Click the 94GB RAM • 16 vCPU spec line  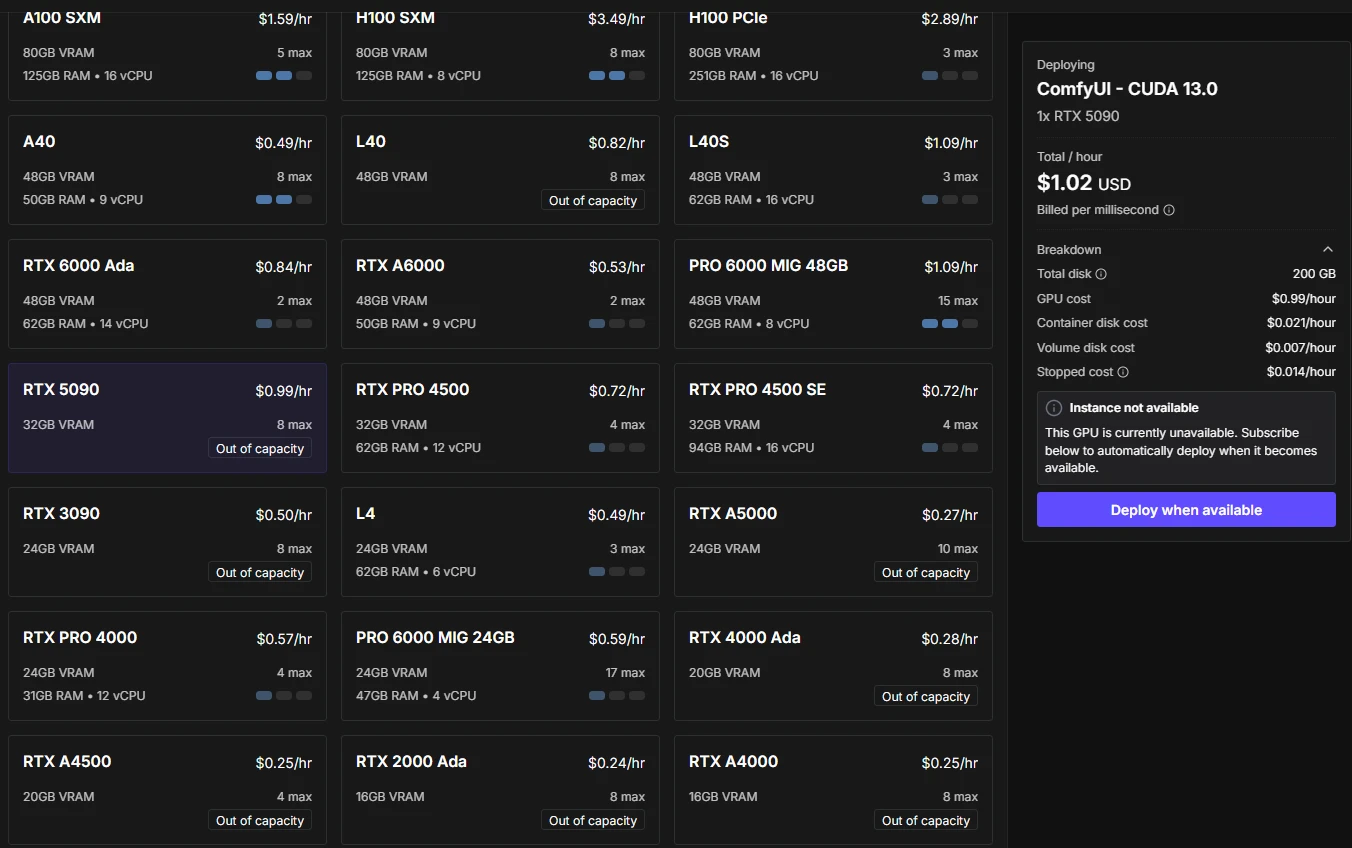click(x=751, y=448)
